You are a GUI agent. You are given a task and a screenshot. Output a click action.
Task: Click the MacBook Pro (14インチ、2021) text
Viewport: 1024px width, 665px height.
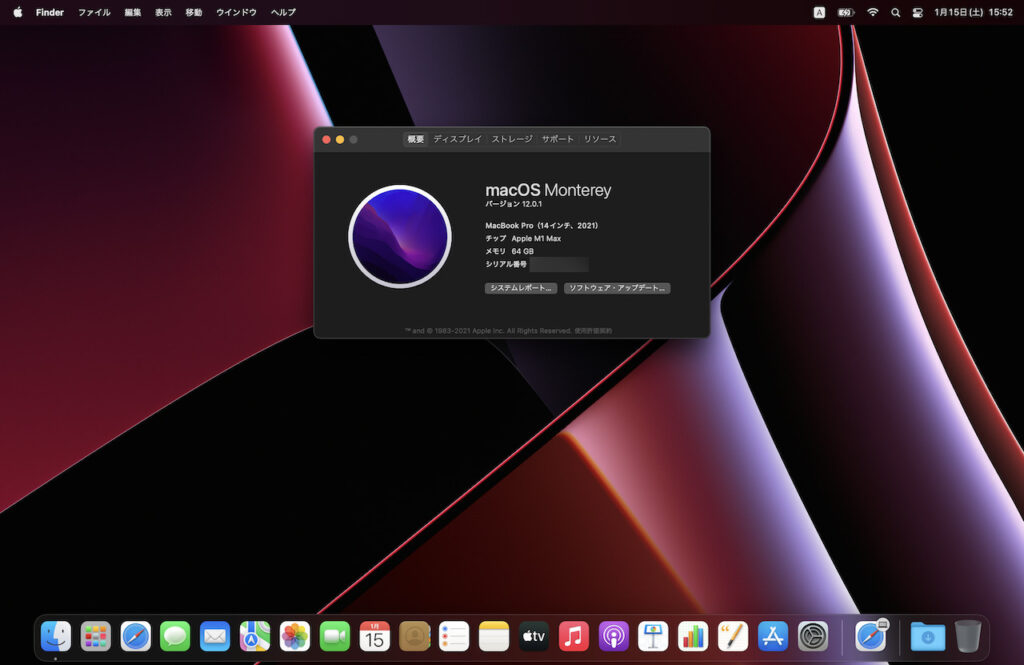coord(541,225)
